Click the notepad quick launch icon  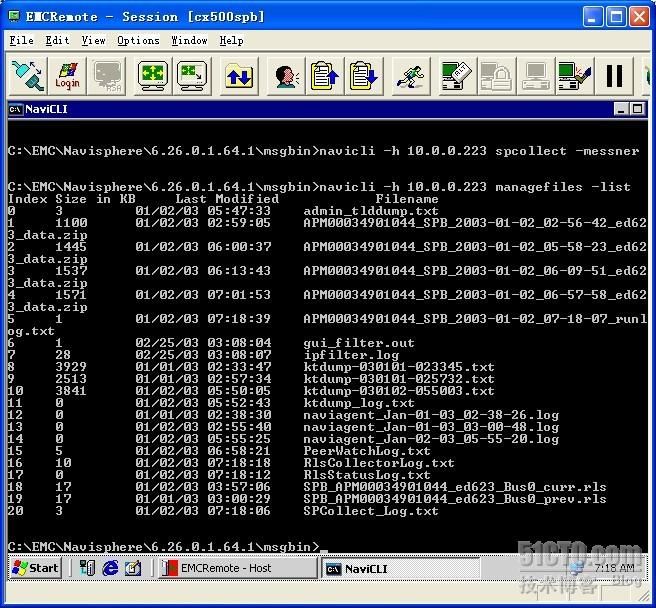click(133, 568)
